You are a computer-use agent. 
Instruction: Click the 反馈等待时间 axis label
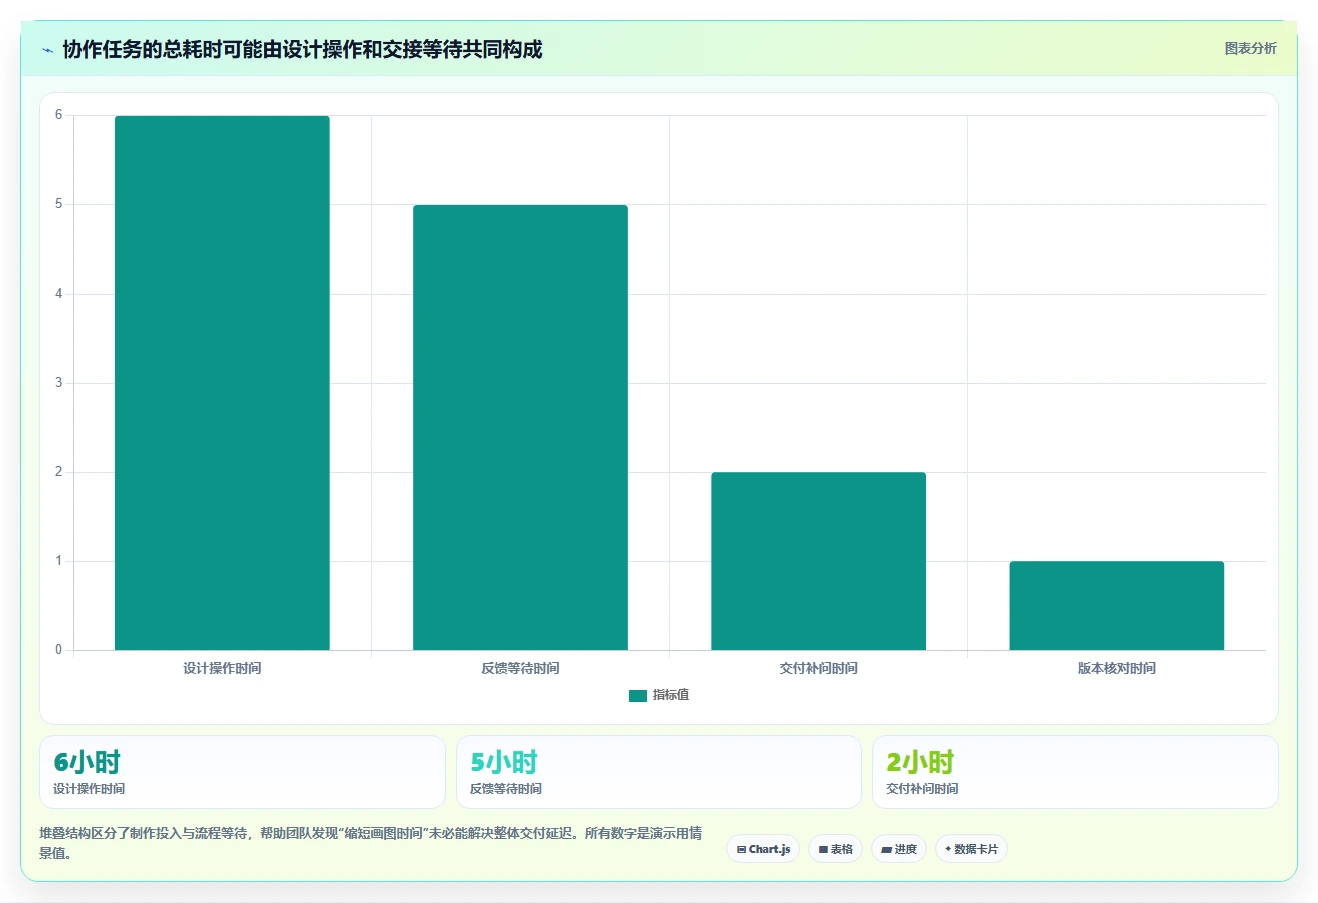[x=520, y=668]
